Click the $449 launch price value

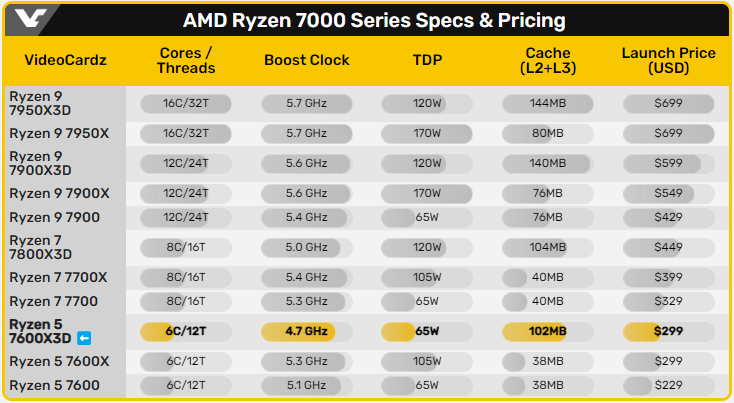[x=668, y=247]
